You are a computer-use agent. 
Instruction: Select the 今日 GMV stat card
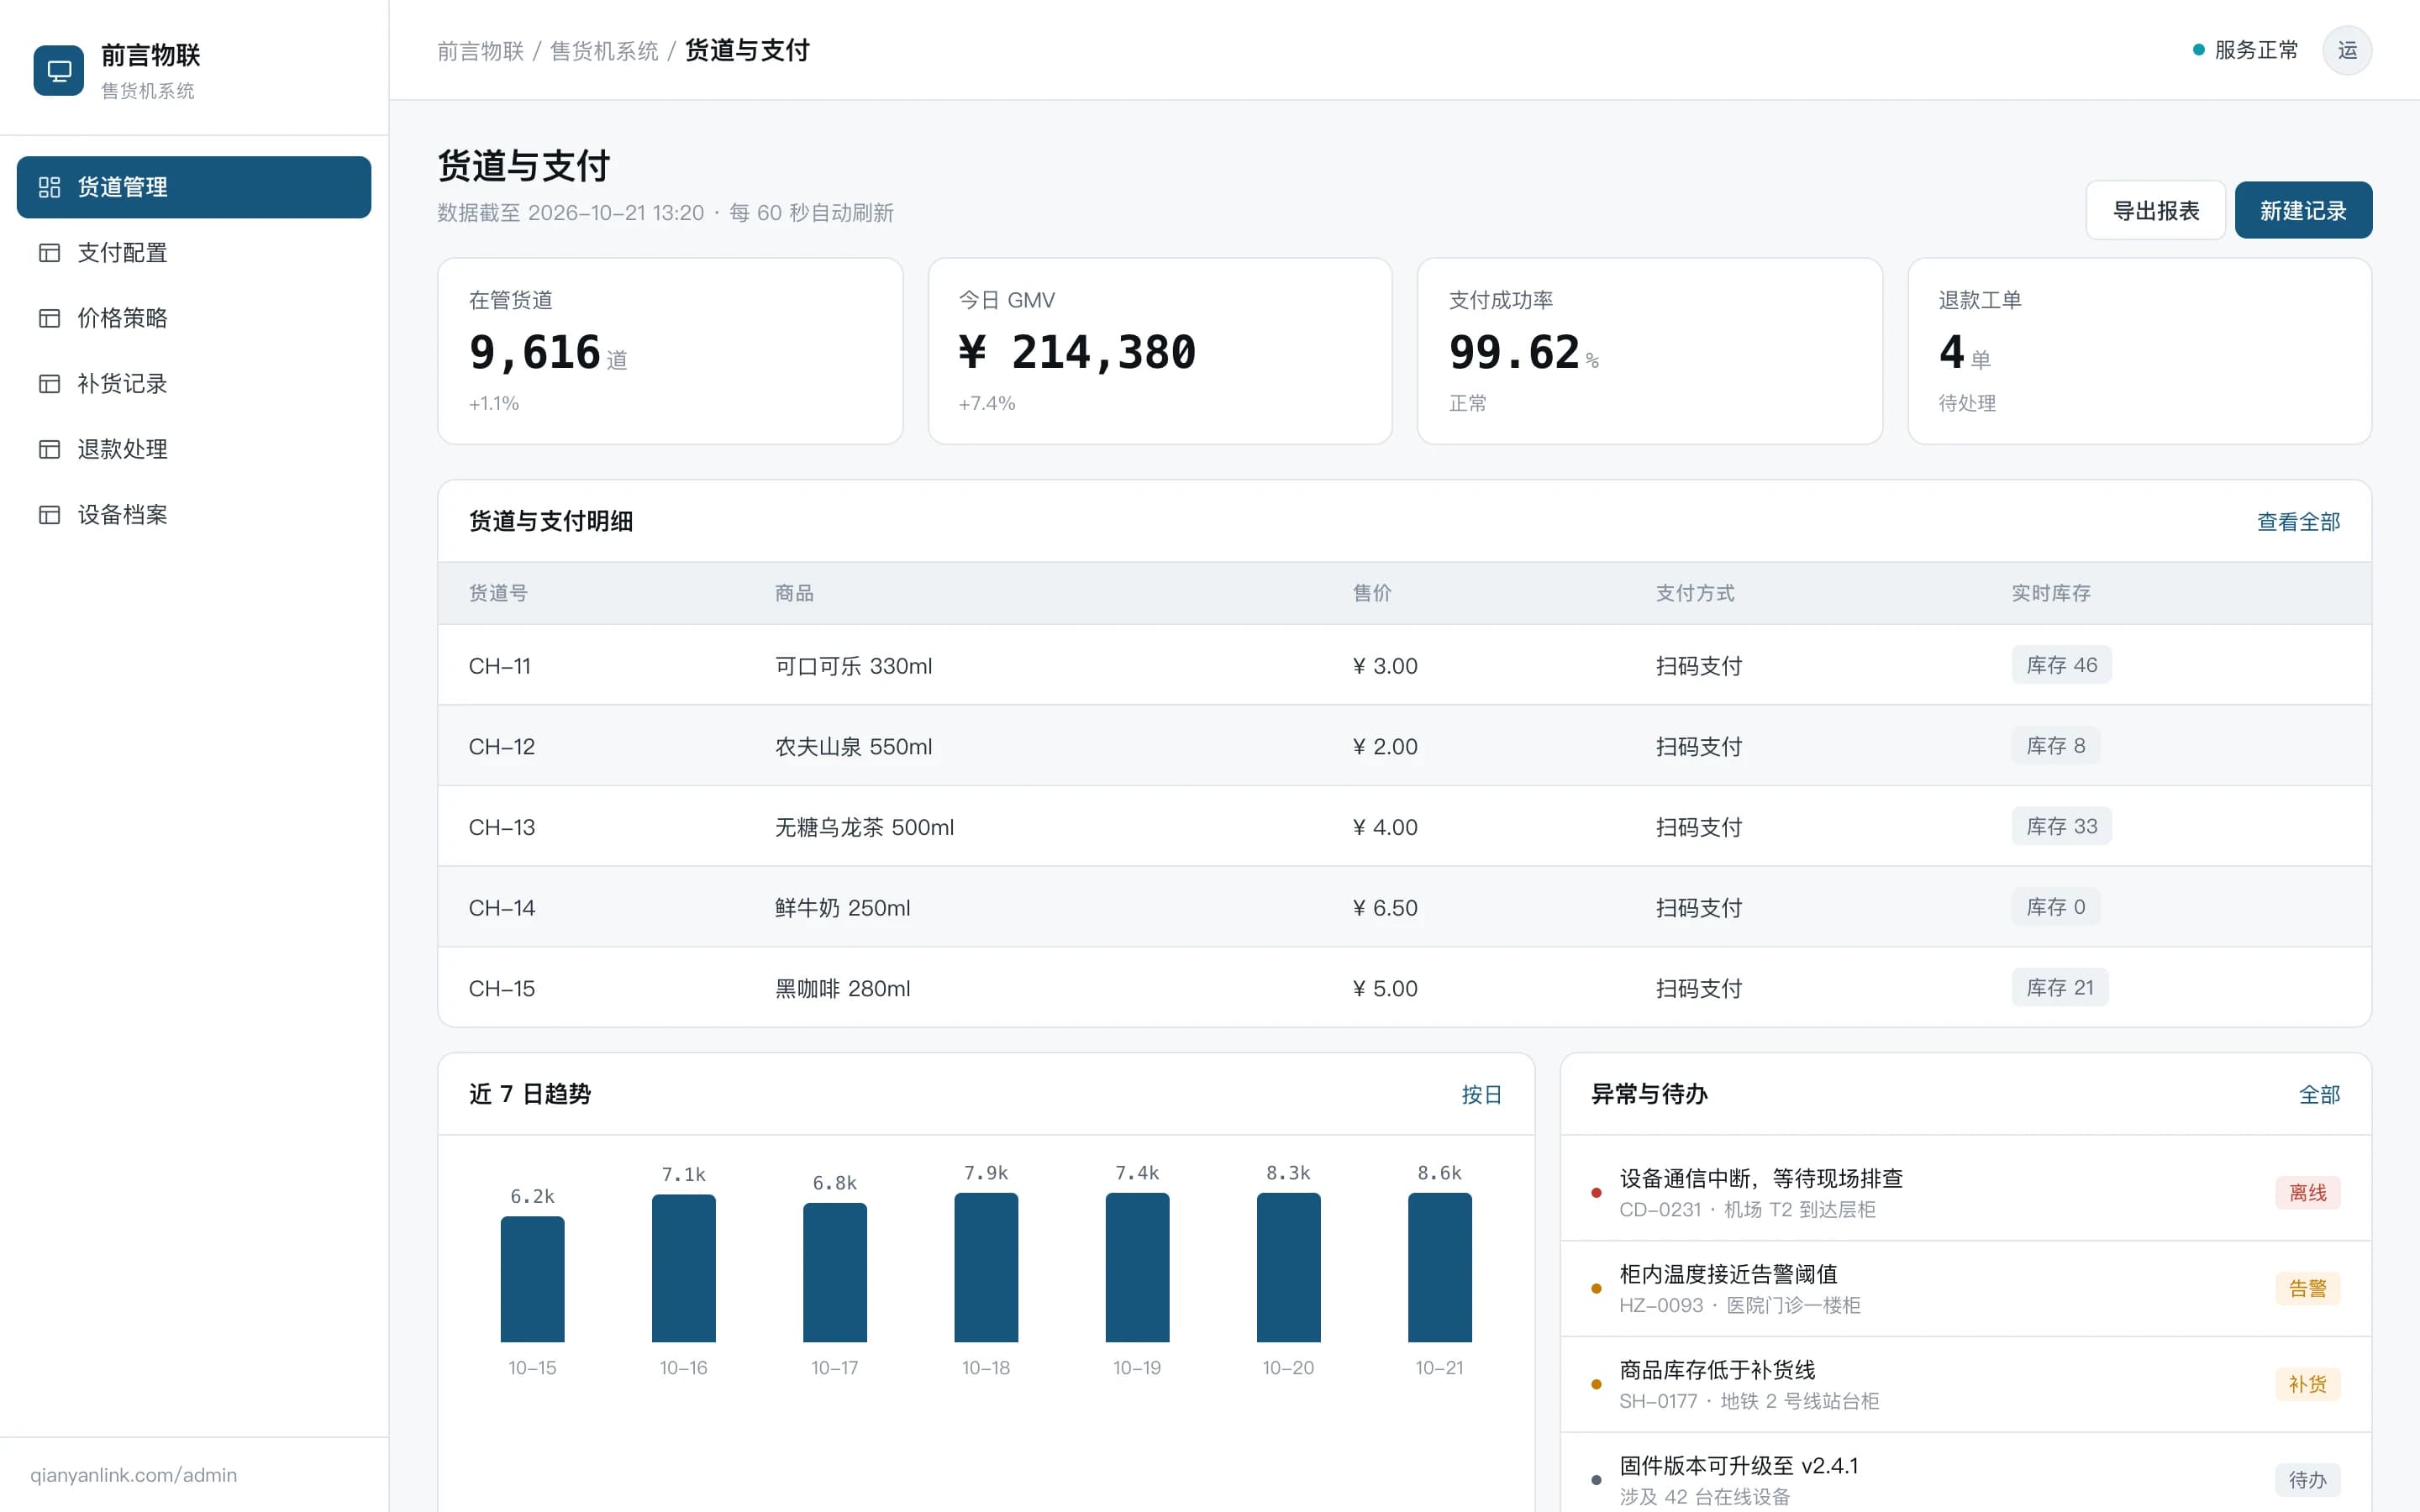point(1160,351)
